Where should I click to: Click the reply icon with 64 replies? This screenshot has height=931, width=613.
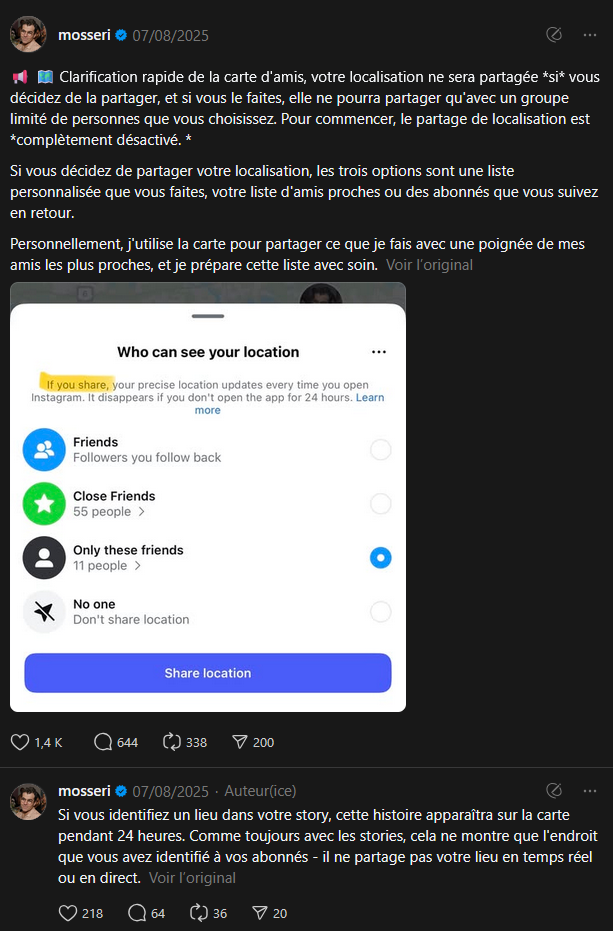137,912
